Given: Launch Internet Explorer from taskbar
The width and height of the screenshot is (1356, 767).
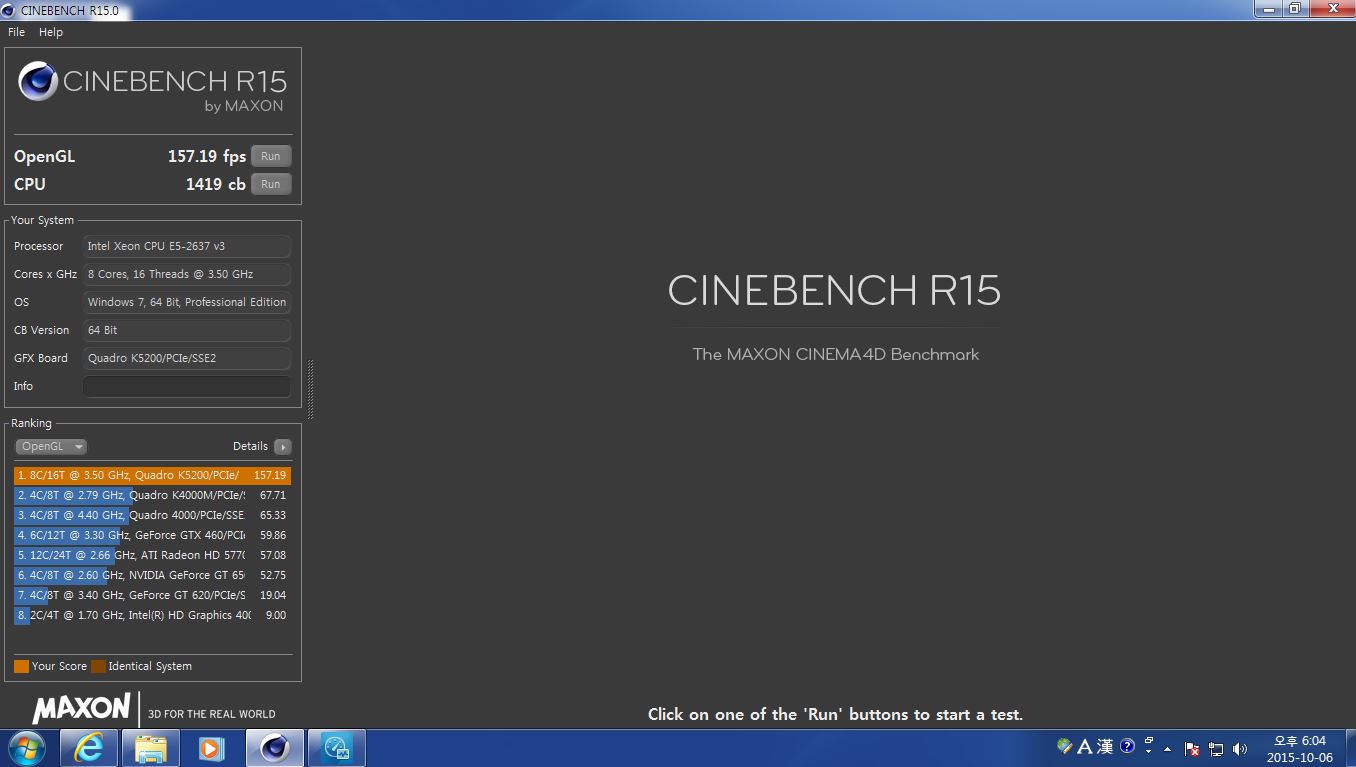Looking at the screenshot, I should [x=89, y=747].
